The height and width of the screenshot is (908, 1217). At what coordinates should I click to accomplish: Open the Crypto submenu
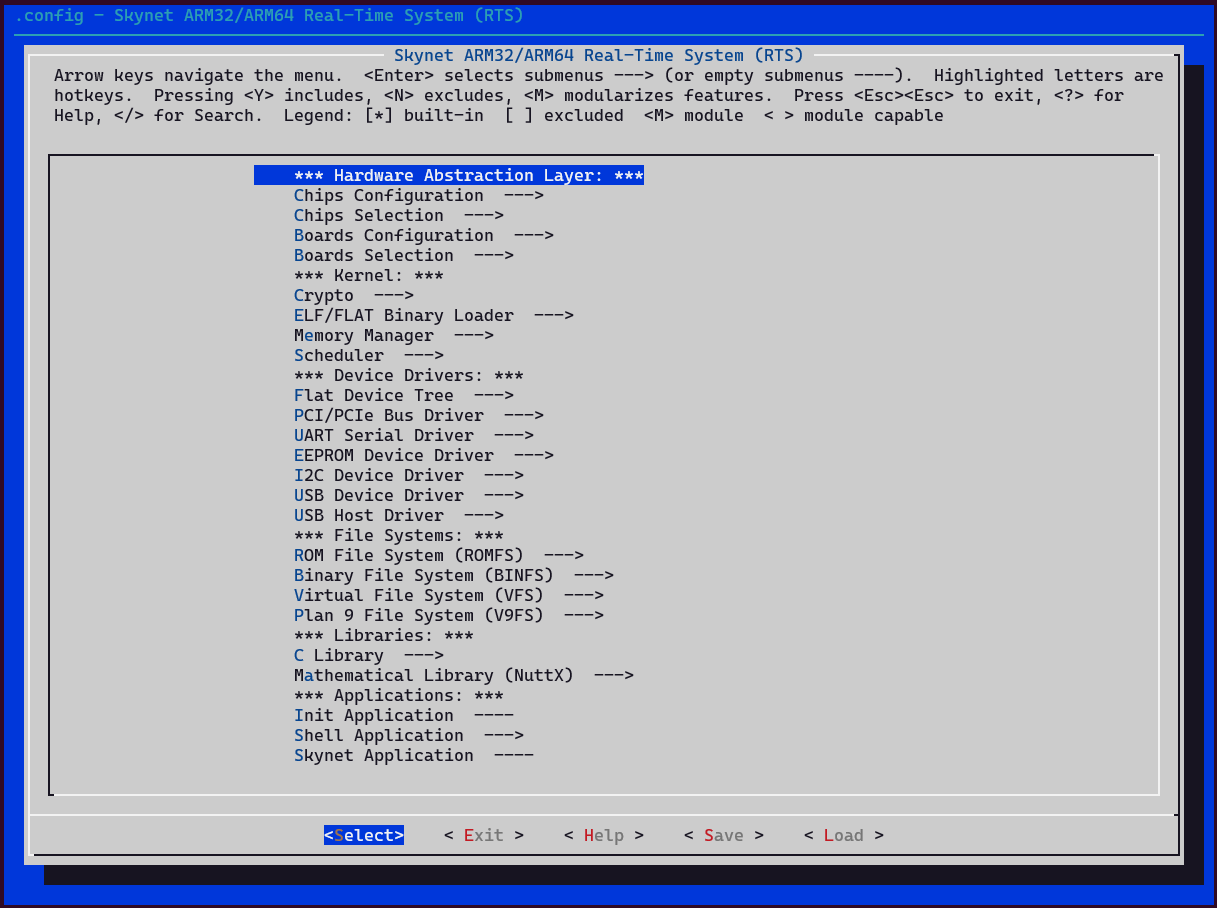[x=353, y=295]
